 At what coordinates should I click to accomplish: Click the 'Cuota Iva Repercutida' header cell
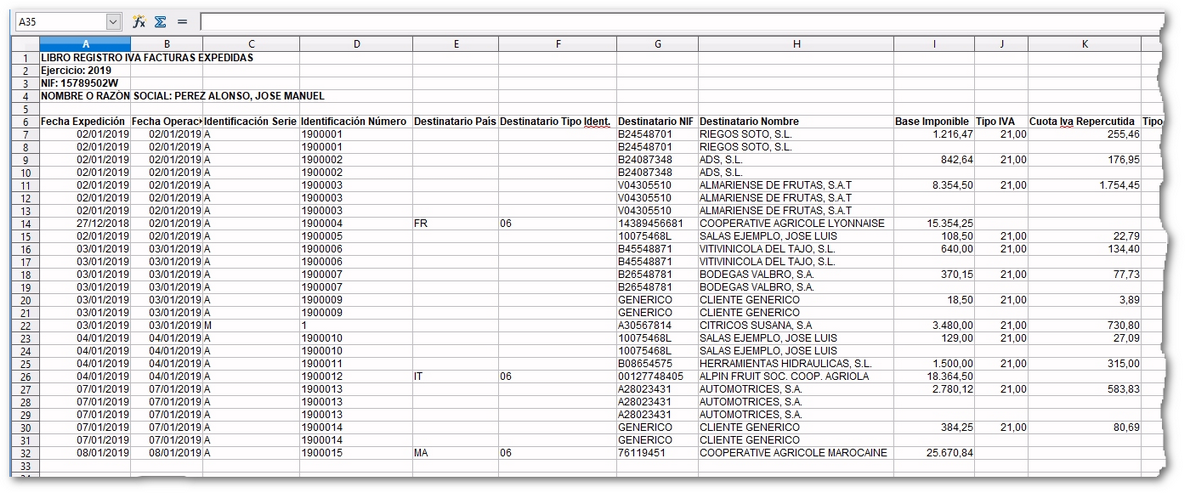pos(1084,122)
